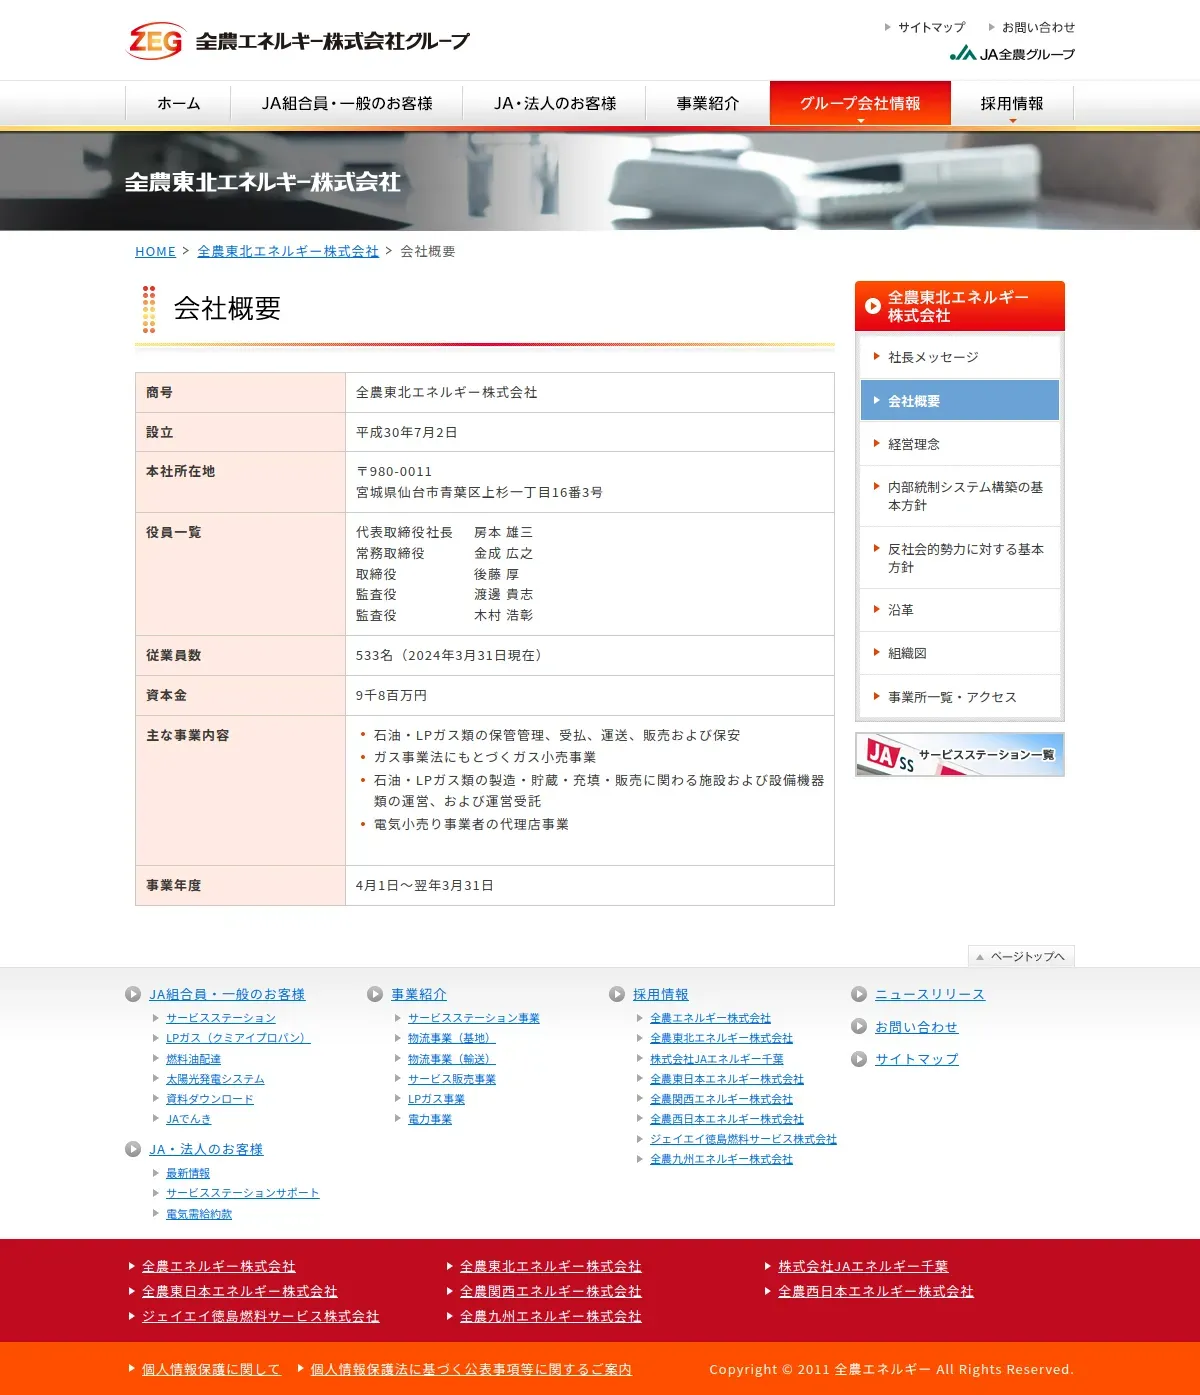This screenshot has width=1200, height=1395.
Task: Open footer link サービスステーションサポート
Action: point(243,1193)
